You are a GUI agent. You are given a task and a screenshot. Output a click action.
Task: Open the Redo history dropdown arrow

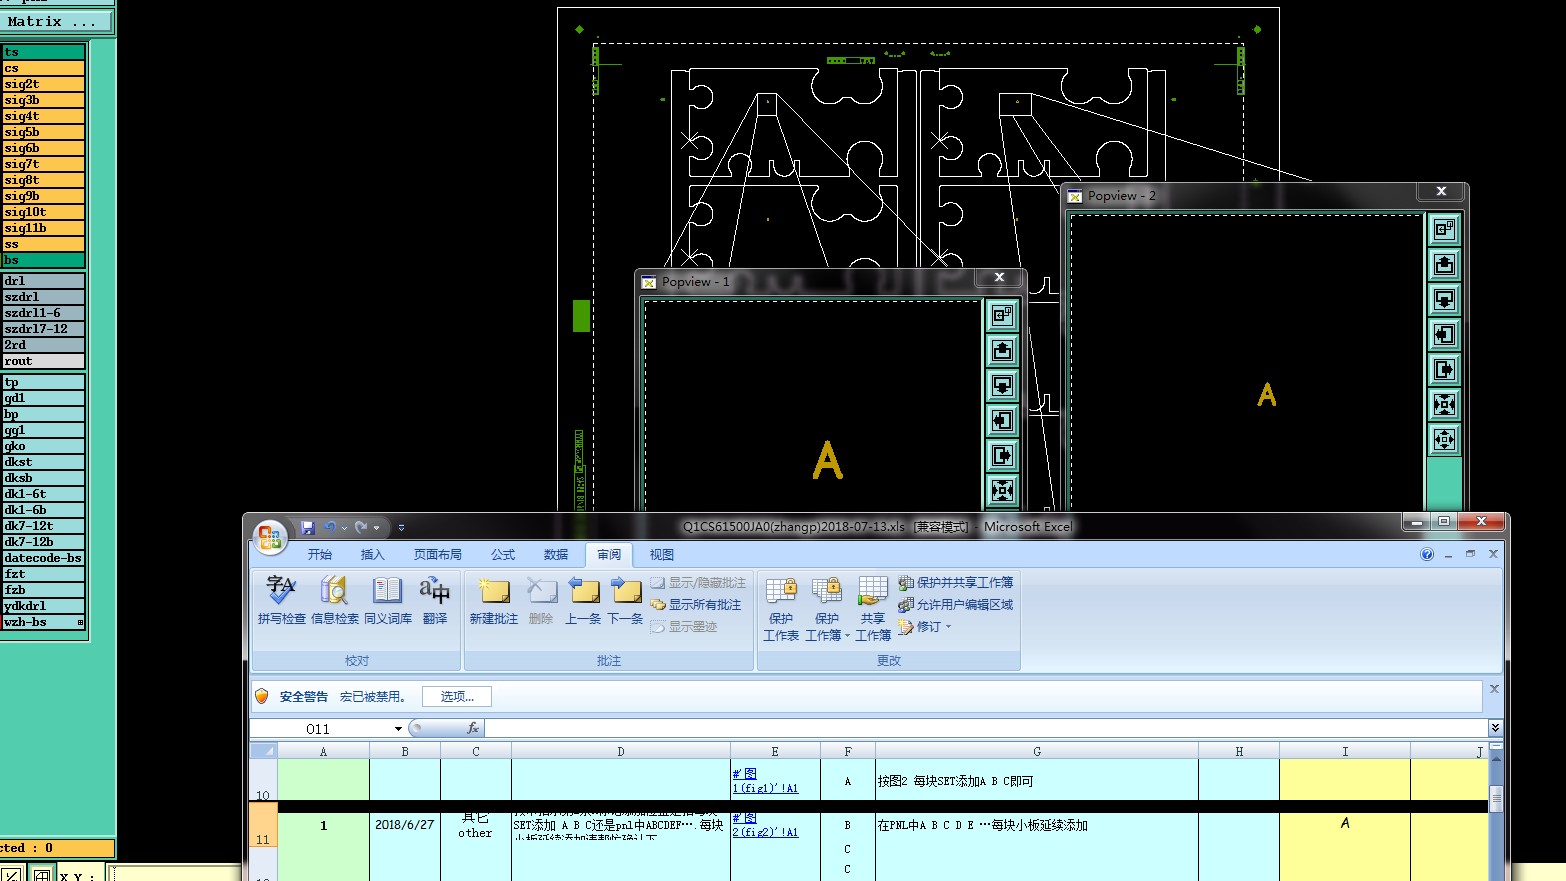[376, 528]
